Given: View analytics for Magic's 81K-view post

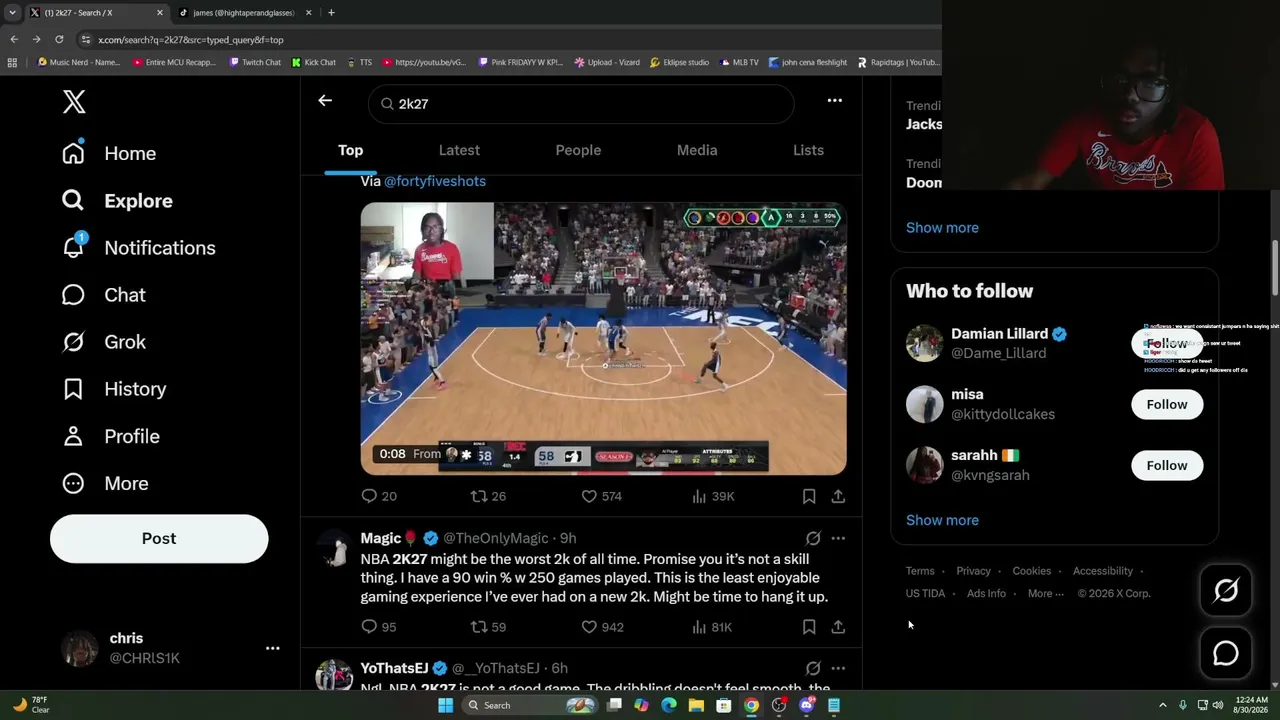Looking at the screenshot, I should point(712,627).
